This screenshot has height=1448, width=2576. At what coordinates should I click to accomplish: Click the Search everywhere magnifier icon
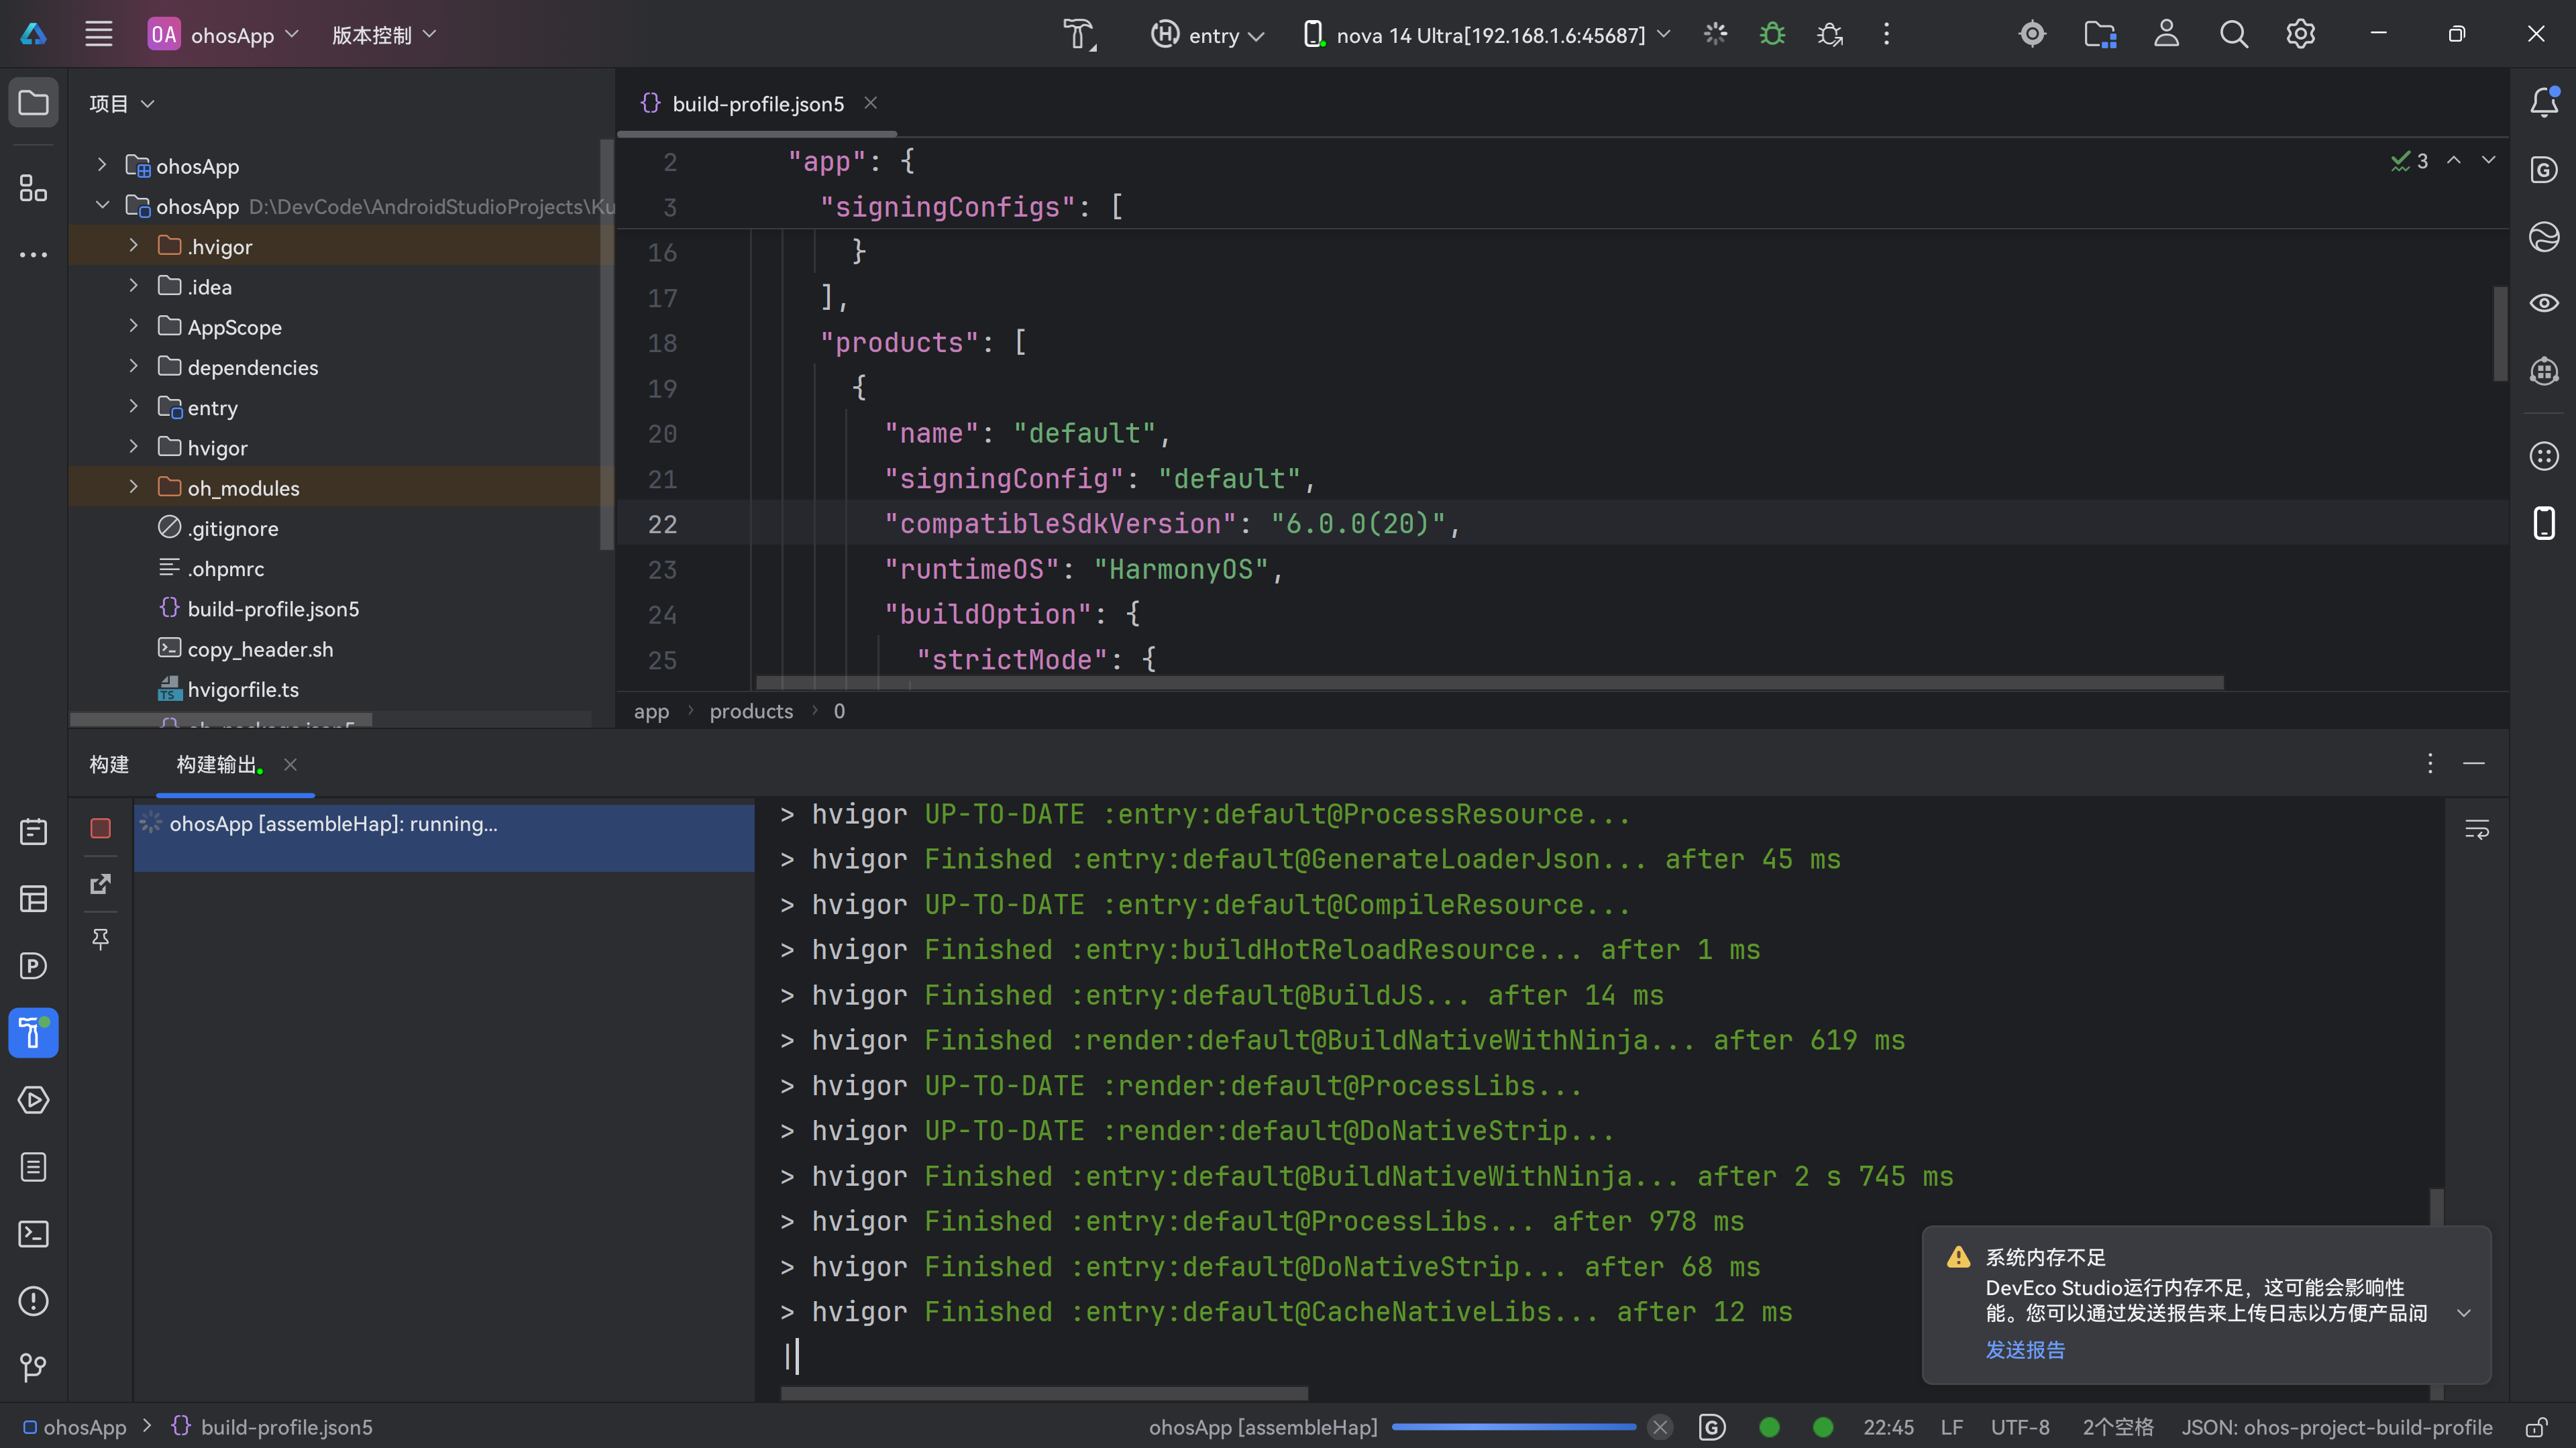tap(2233, 35)
